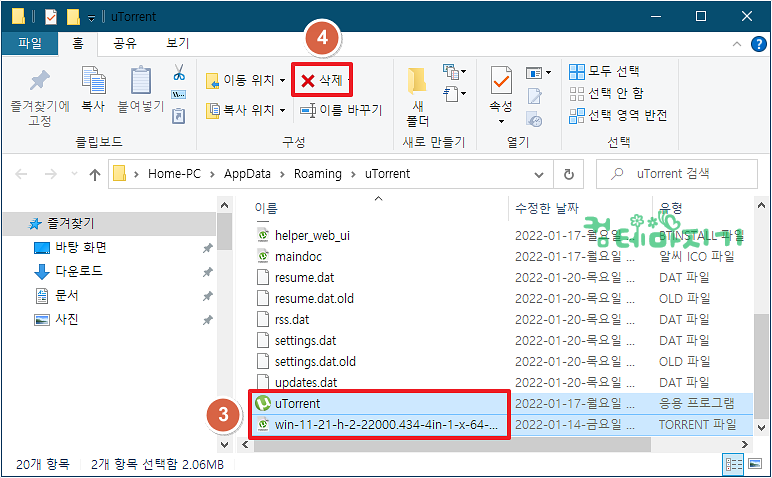Open the Customize Quick Access Toolbar dropdown
Screen dimensions: 772x478
[92, 18]
